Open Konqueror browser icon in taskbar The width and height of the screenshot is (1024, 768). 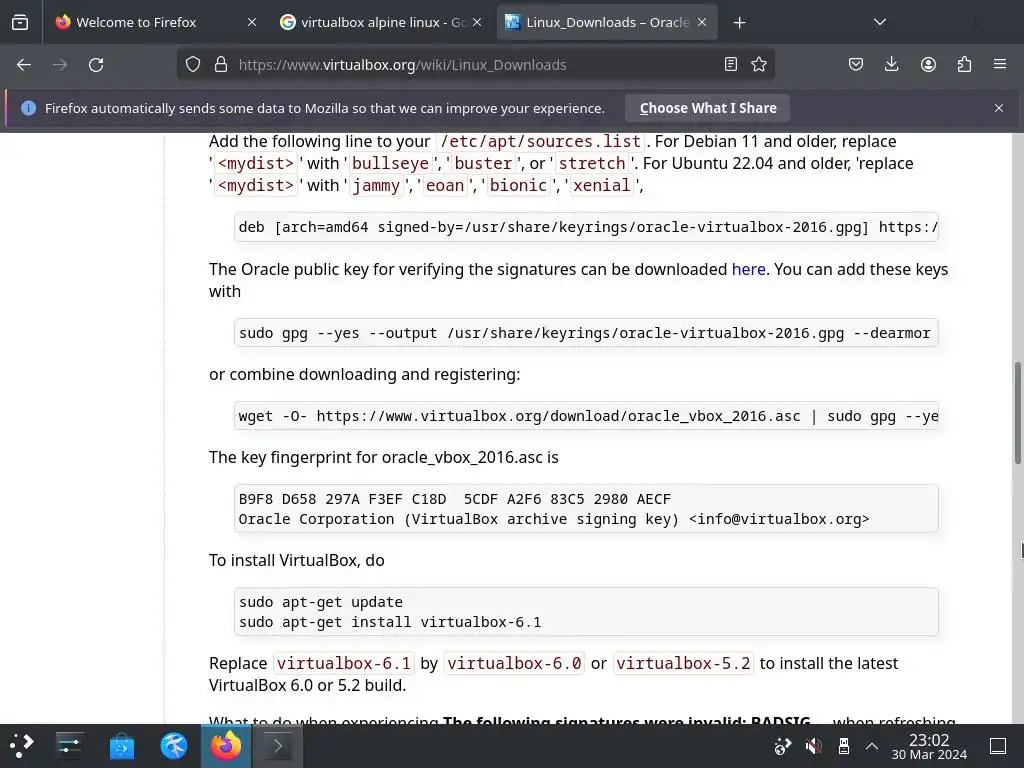[174, 746]
